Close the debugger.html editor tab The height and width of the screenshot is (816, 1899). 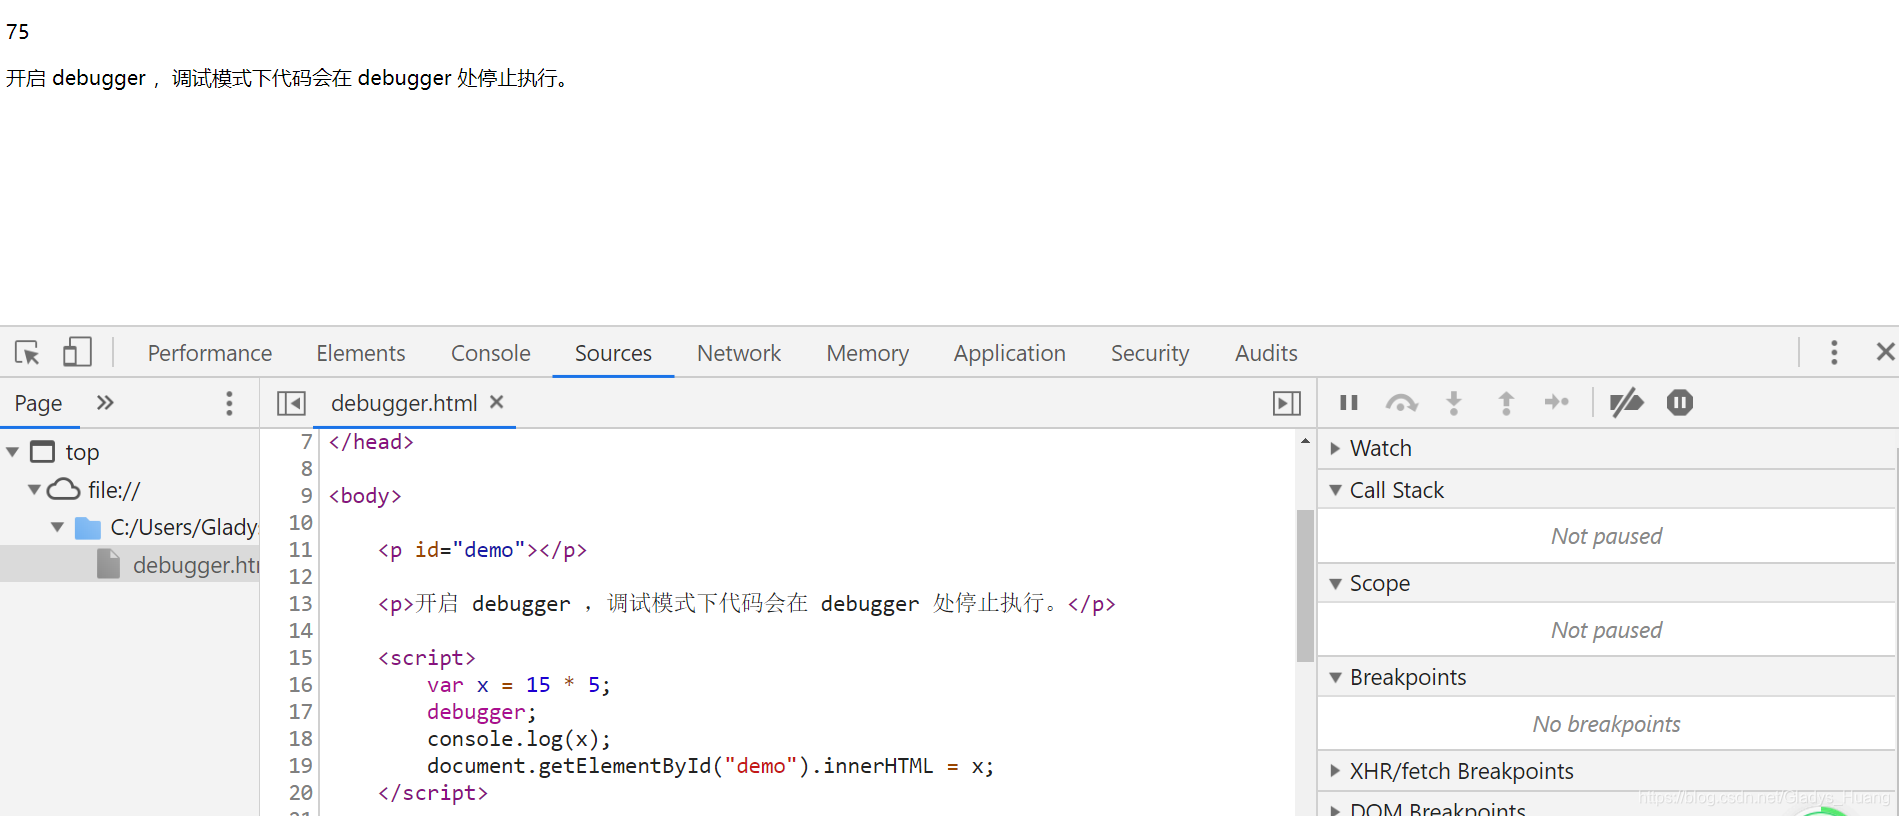pyautogui.click(x=497, y=402)
